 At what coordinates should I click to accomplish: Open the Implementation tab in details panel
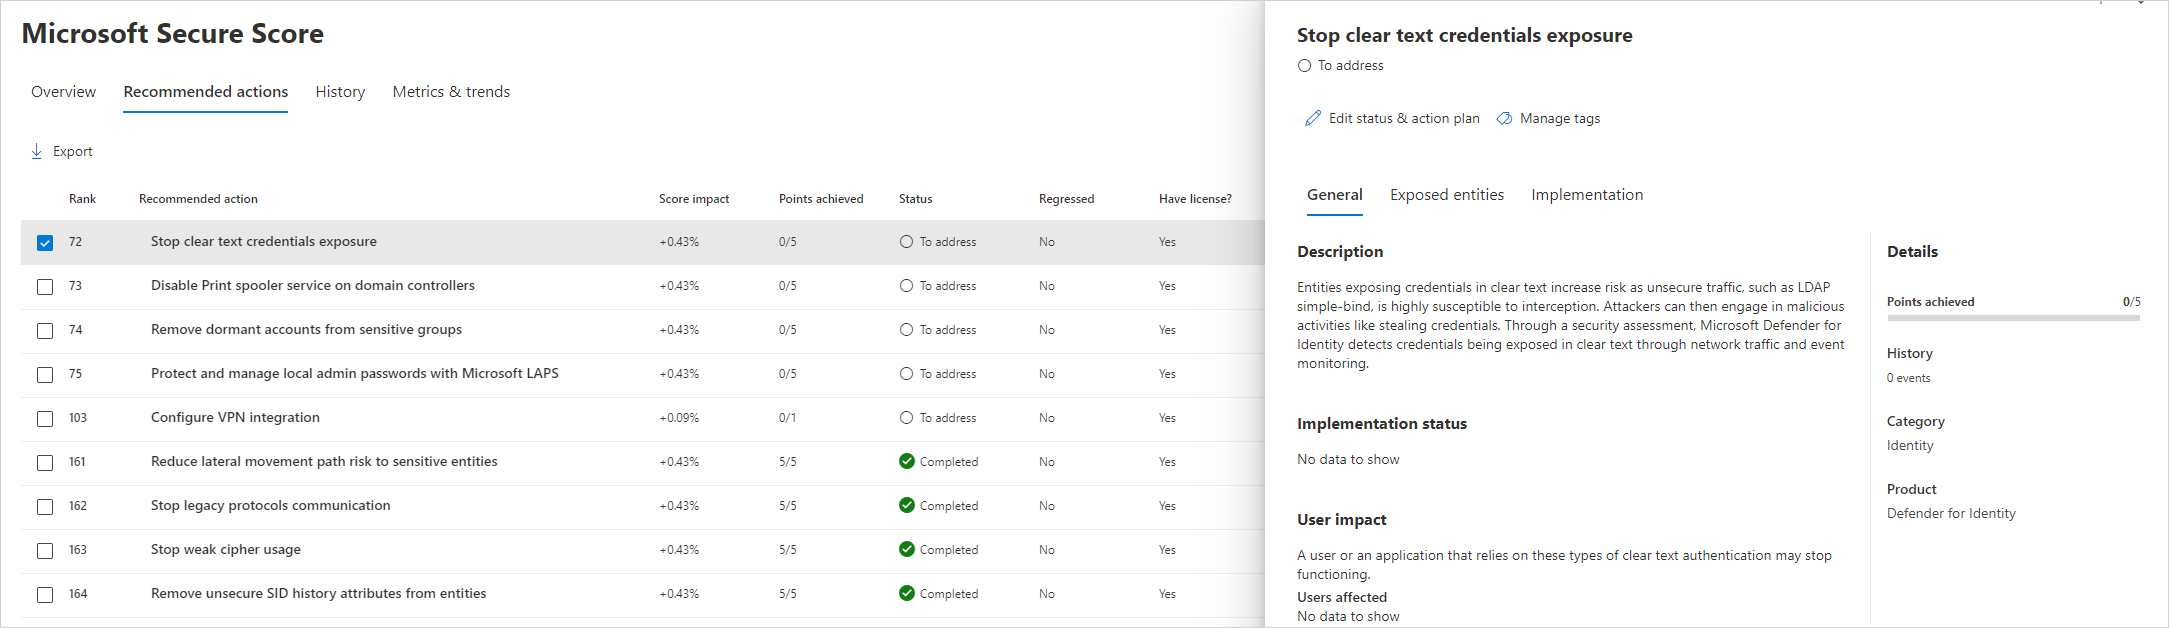1586,195
